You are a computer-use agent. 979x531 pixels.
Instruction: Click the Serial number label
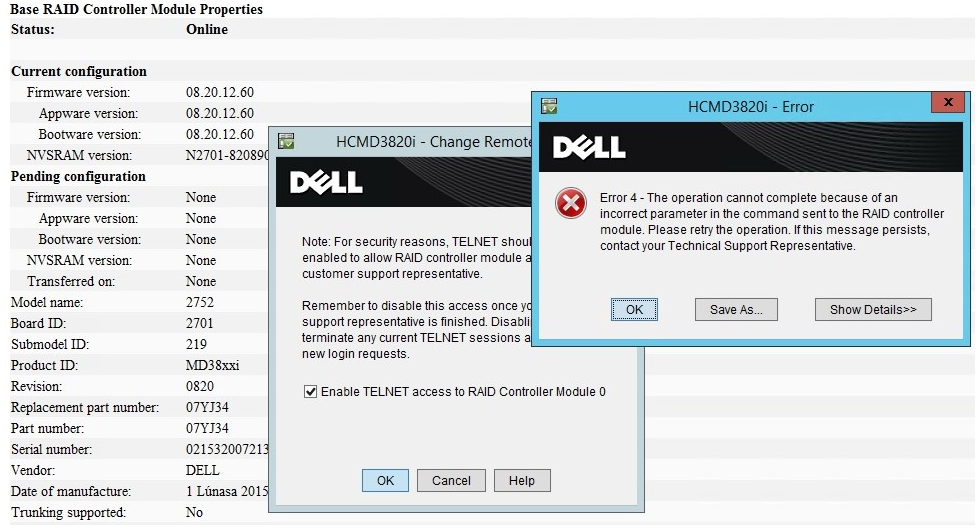point(51,450)
